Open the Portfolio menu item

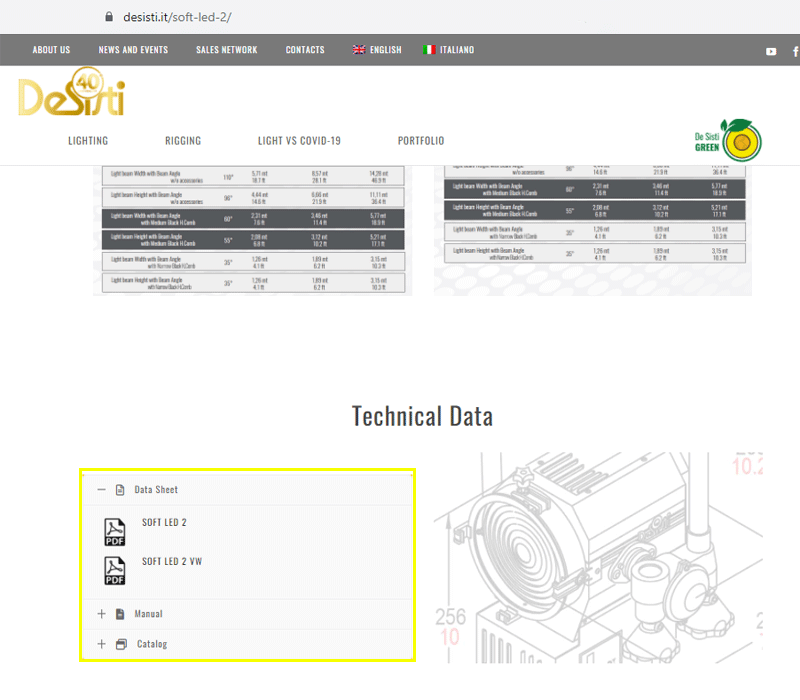pyautogui.click(x=421, y=141)
